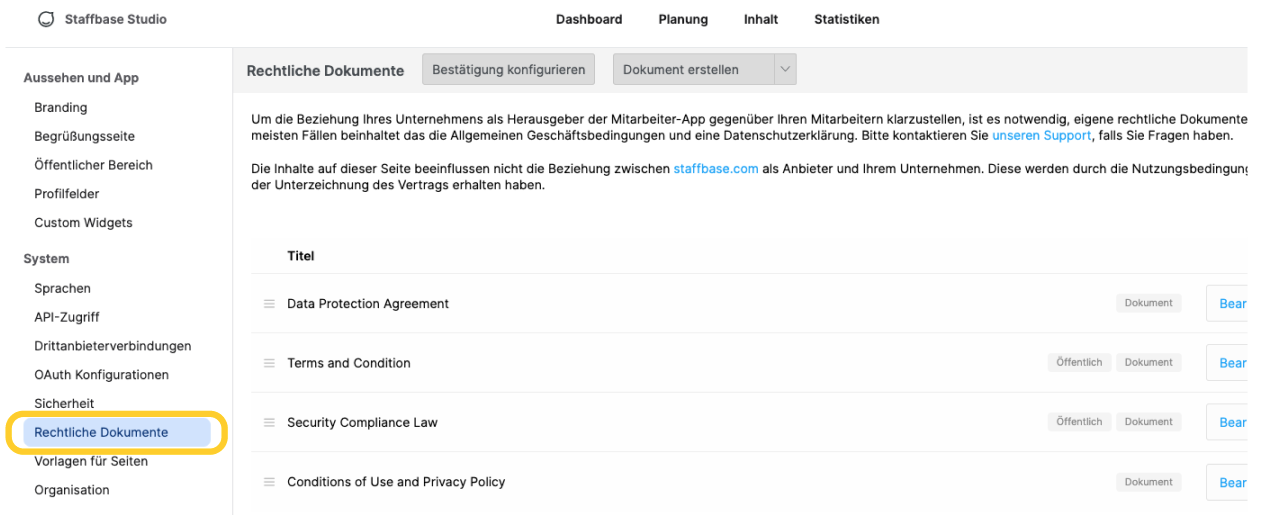
Task: Open the Statistiken tab
Action: pos(847,19)
